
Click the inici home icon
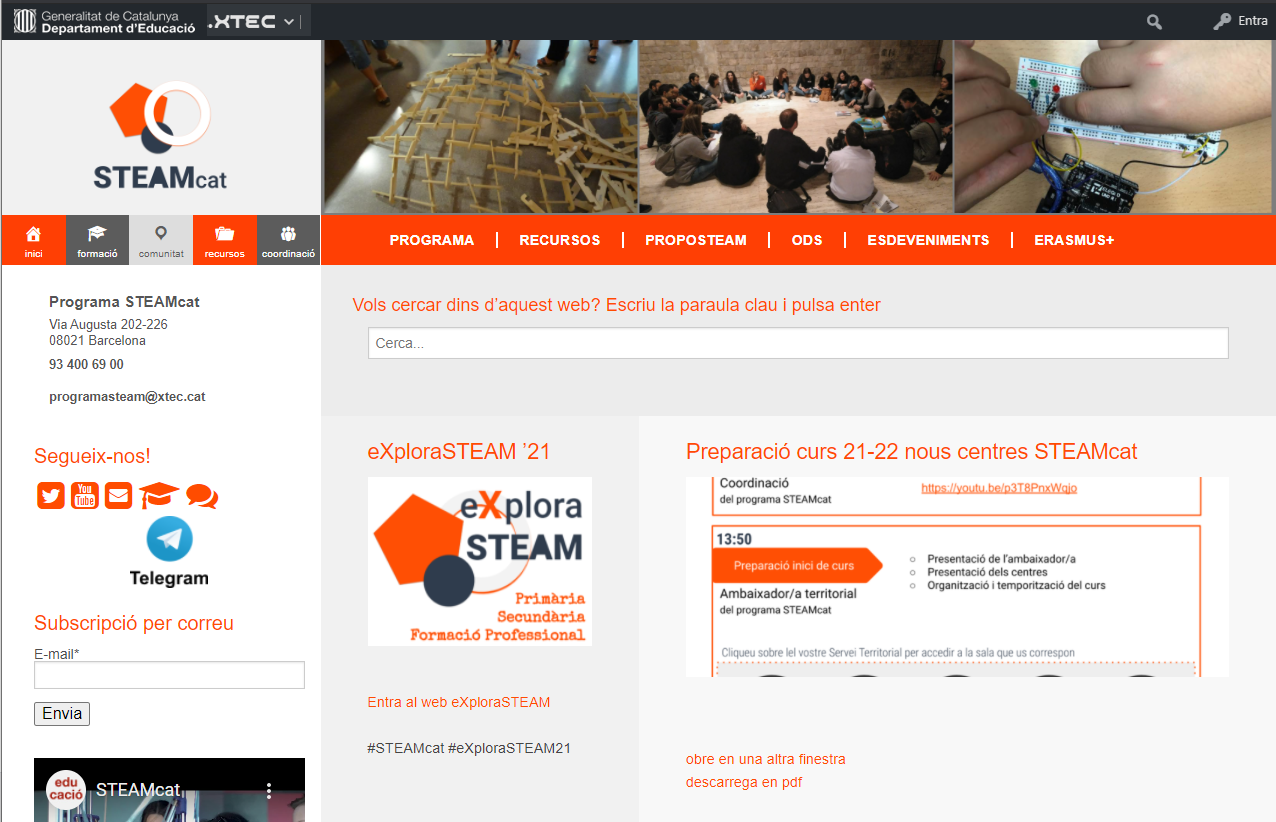[x=33, y=236]
